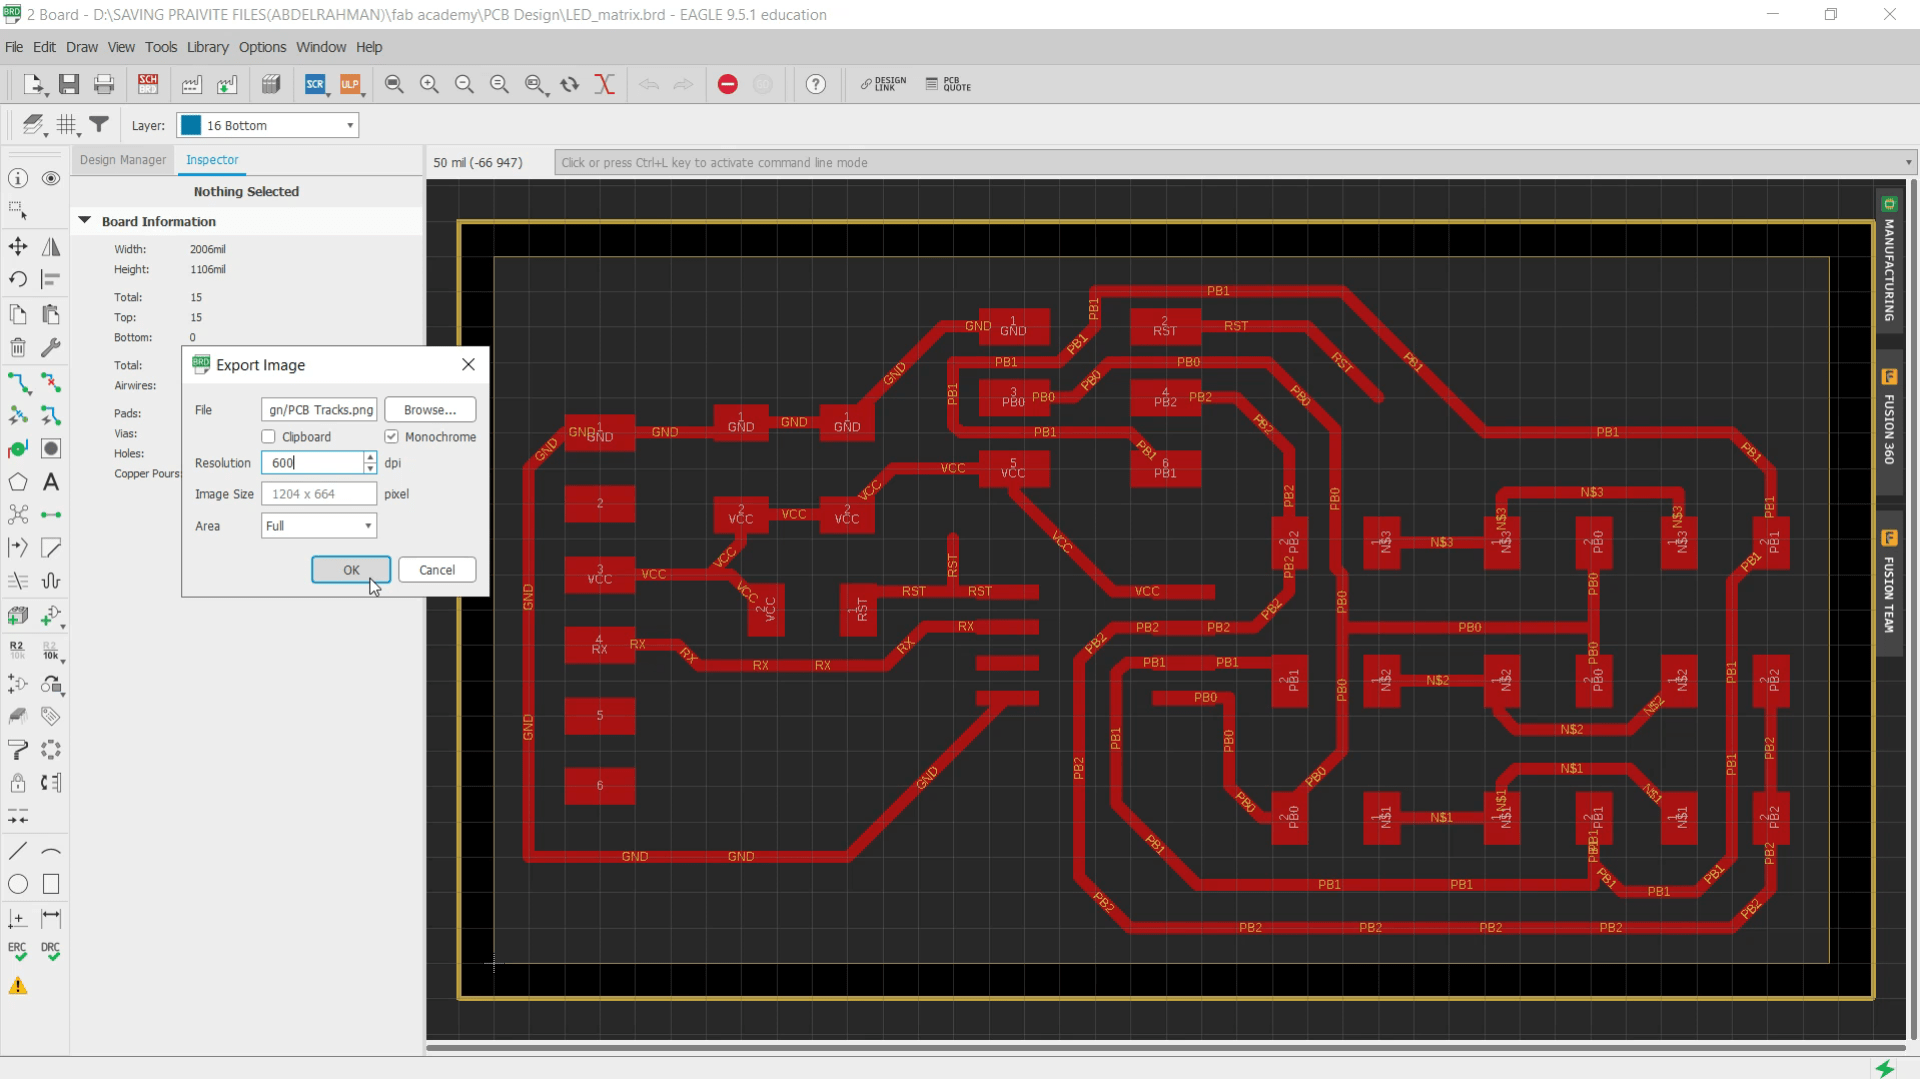Run the ERC check

click(17, 949)
